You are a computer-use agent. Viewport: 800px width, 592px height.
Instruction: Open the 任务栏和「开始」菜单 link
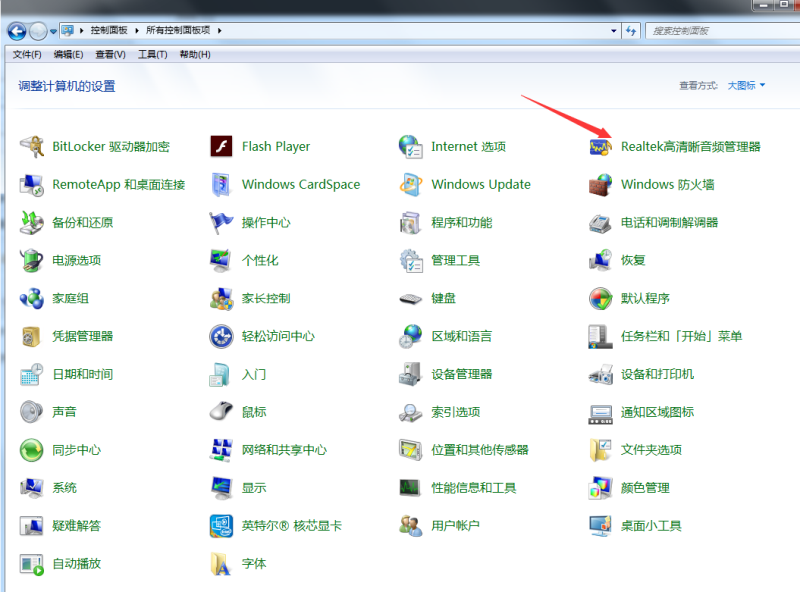pos(681,336)
